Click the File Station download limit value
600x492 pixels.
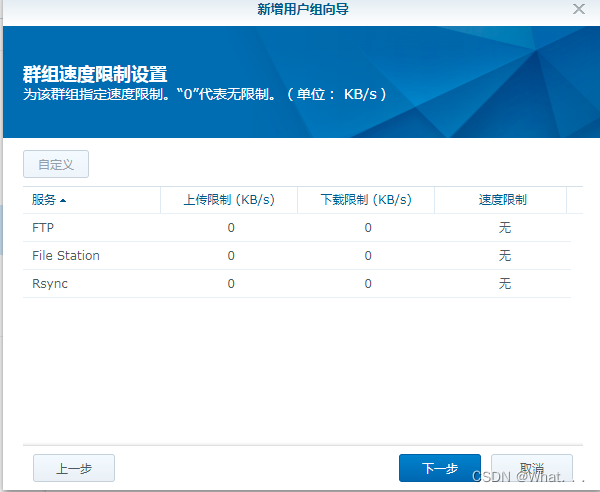point(368,256)
